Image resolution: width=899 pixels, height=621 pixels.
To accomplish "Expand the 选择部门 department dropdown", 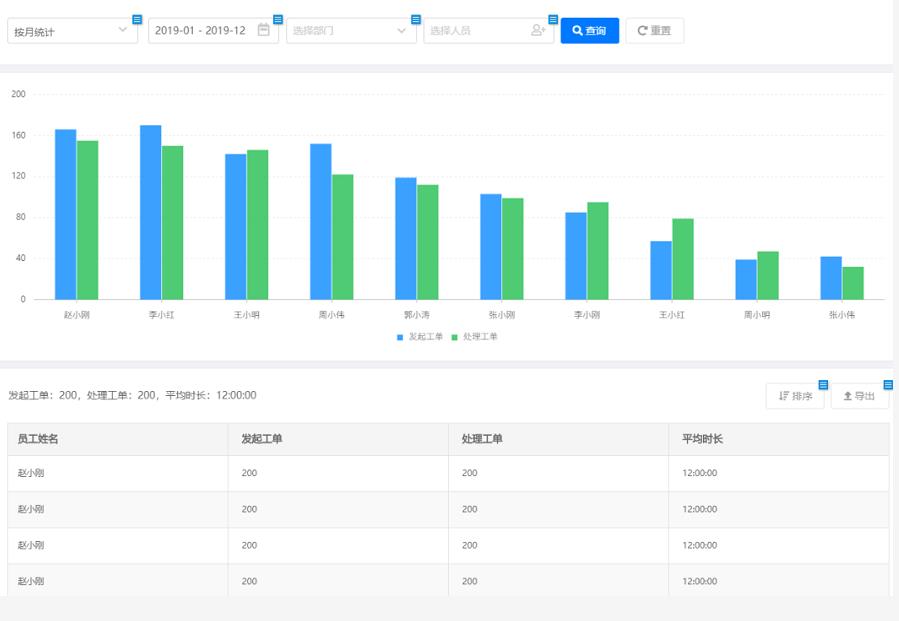I will [x=351, y=31].
